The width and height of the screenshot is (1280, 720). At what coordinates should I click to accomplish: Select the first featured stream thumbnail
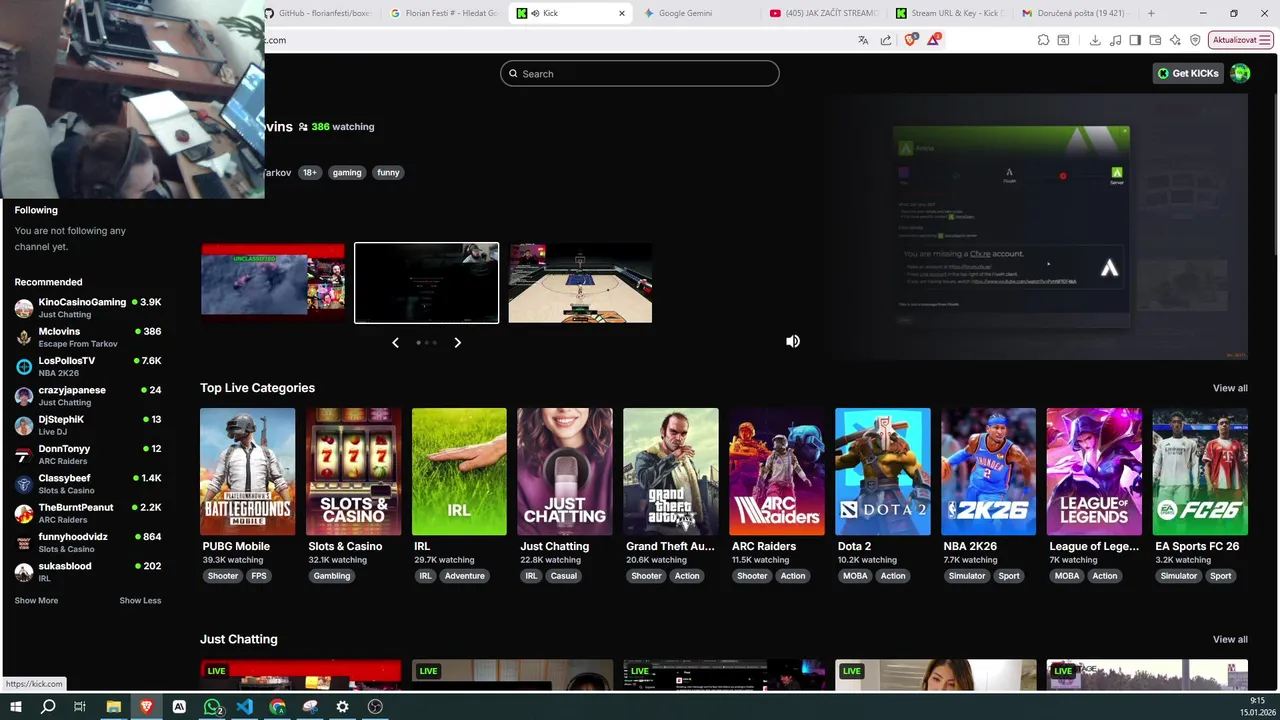coord(273,283)
